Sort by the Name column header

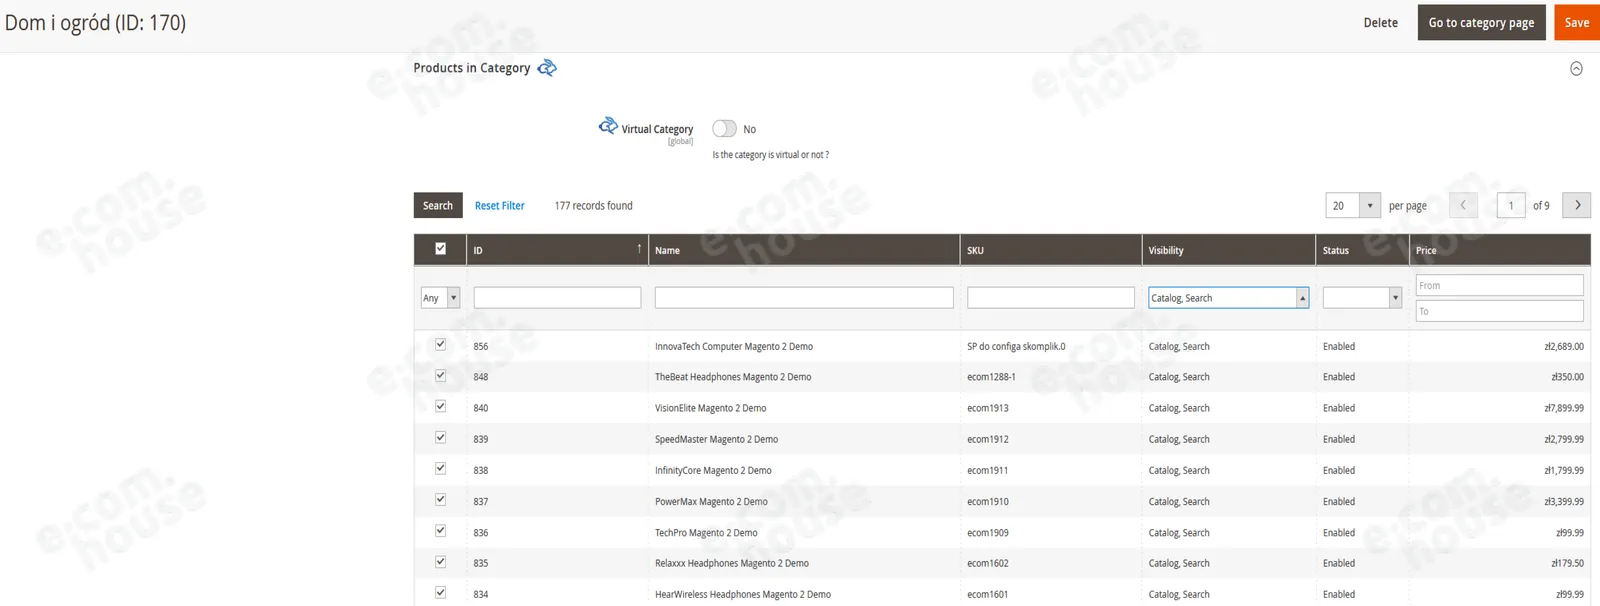click(x=804, y=250)
